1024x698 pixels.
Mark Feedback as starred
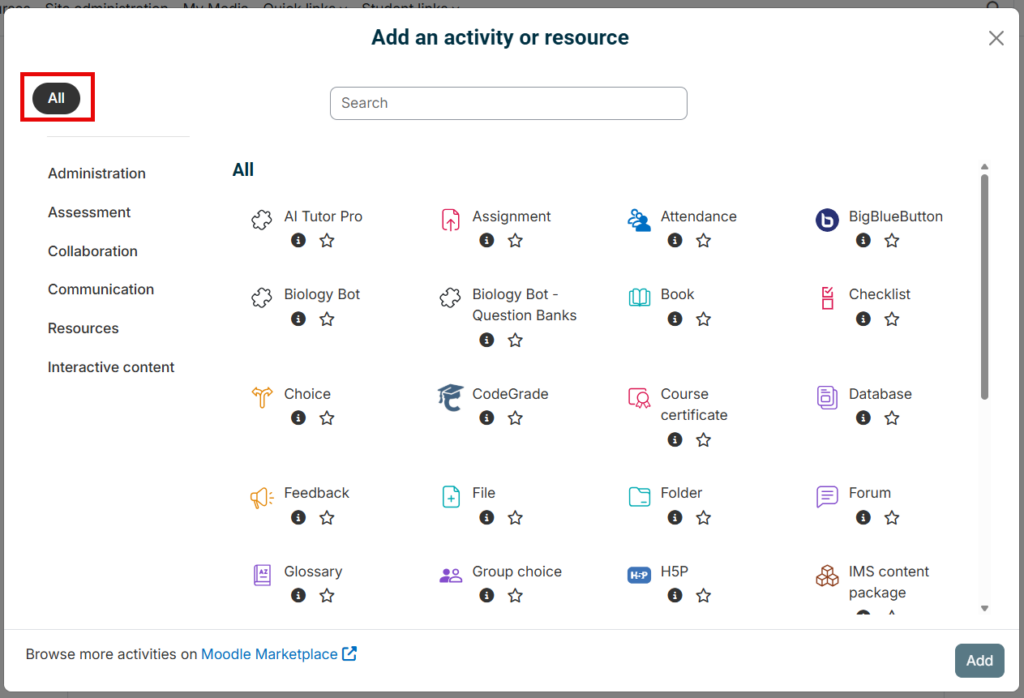pos(327,517)
